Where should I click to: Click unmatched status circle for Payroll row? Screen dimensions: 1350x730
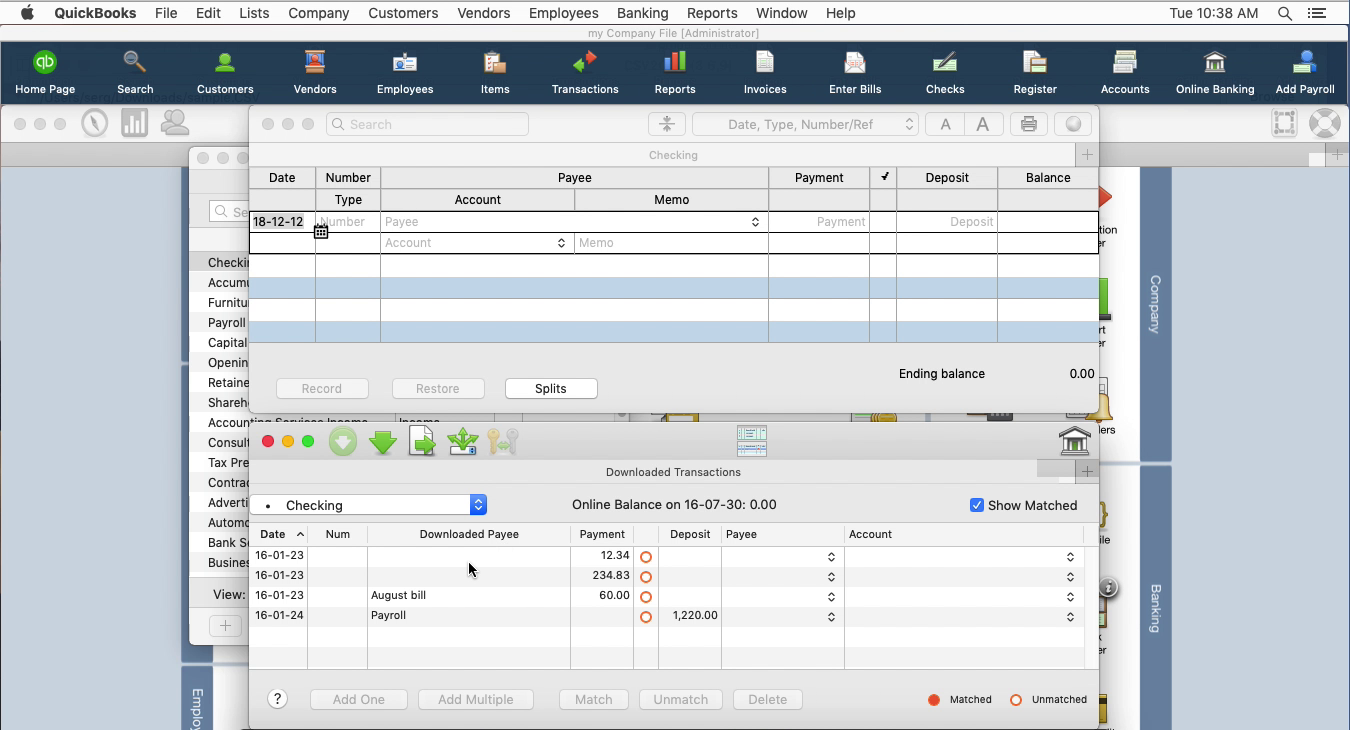(x=646, y=617)
